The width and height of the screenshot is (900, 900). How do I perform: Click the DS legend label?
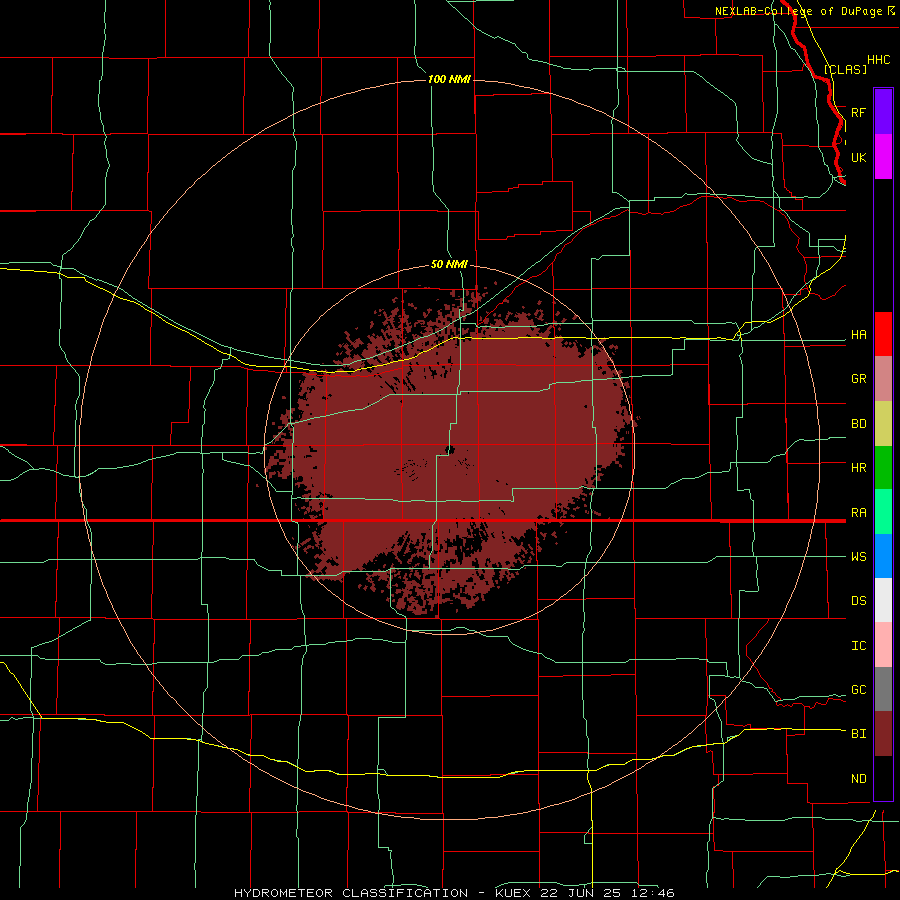858,600
